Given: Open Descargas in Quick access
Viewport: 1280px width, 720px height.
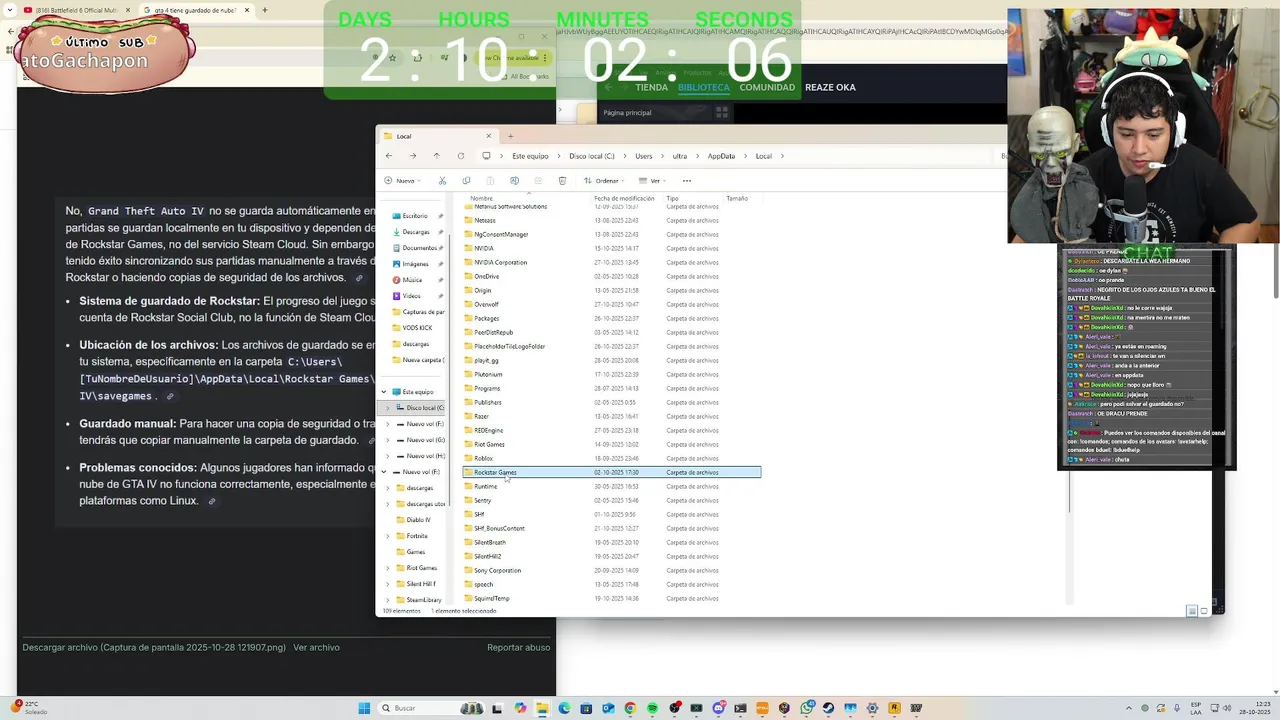Looking at the screenshot, I should 416,232.
